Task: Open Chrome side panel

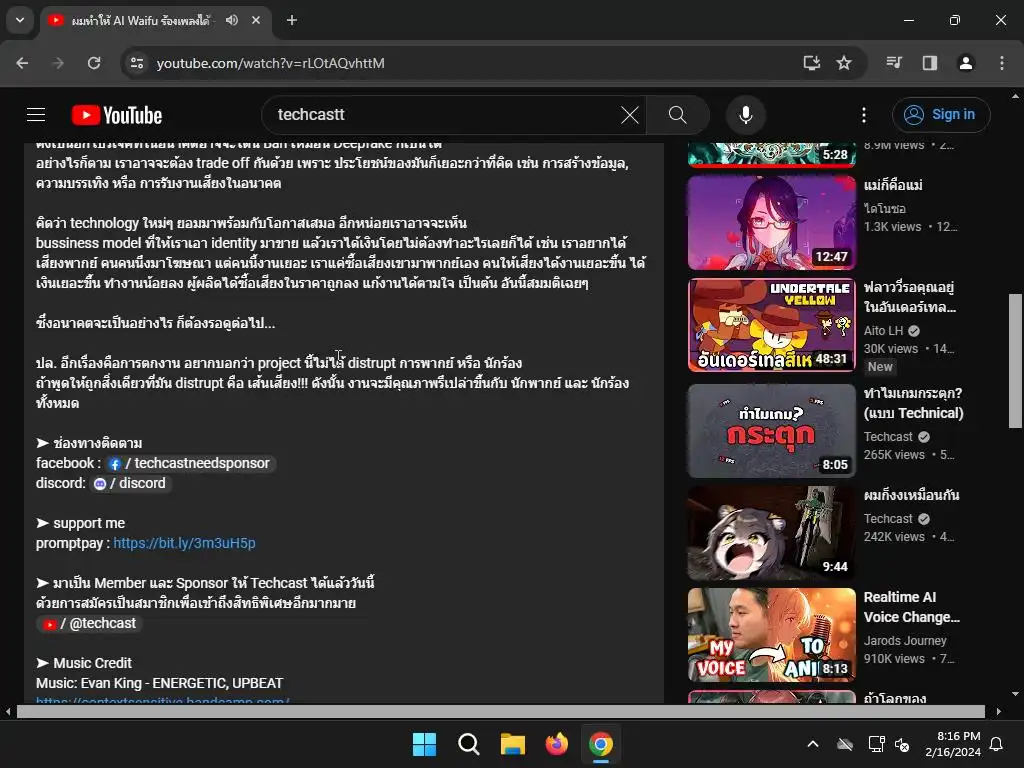Action: pos(929,63)
